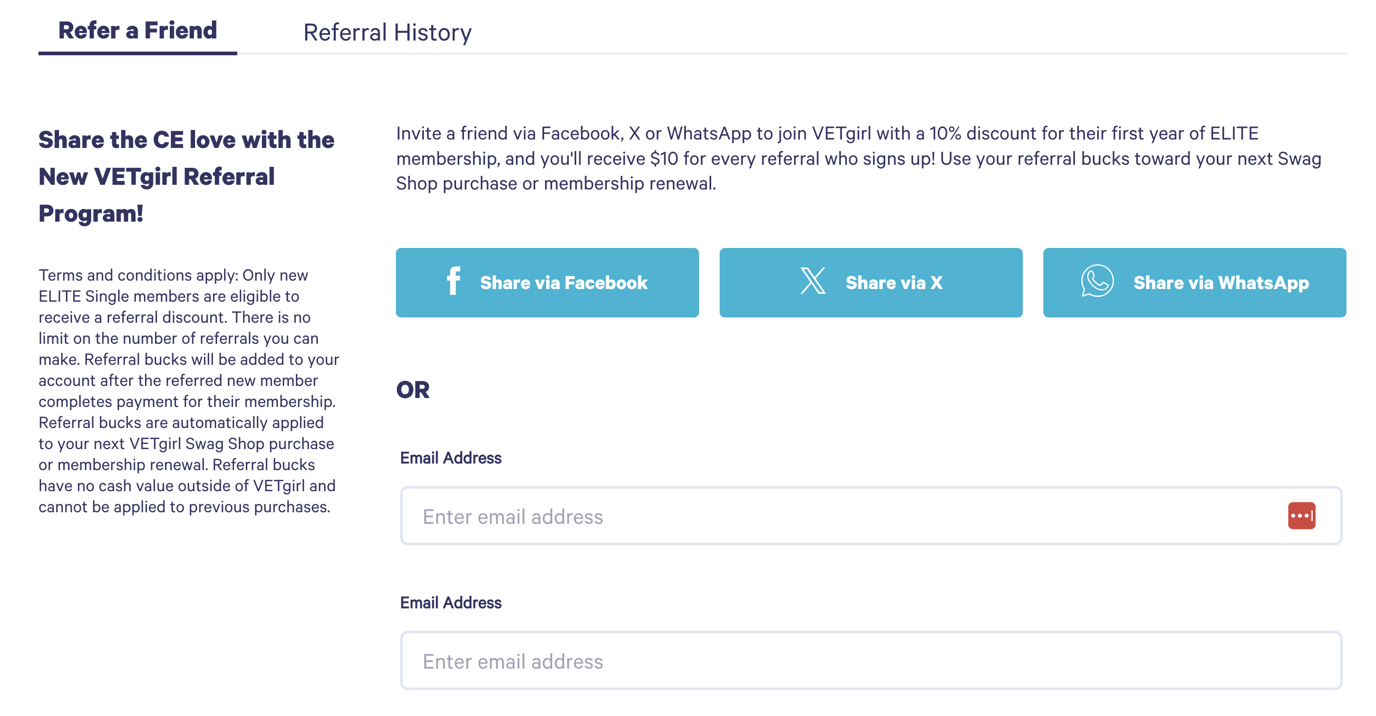Click the Share via Facebook button
The image size is (1376, 716).
pyautogui.click(x=547, y=282)
